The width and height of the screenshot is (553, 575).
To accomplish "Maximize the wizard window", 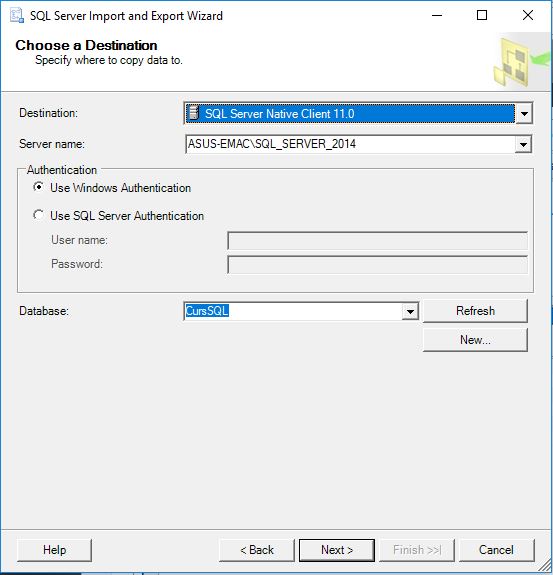I will click(482, 15).
